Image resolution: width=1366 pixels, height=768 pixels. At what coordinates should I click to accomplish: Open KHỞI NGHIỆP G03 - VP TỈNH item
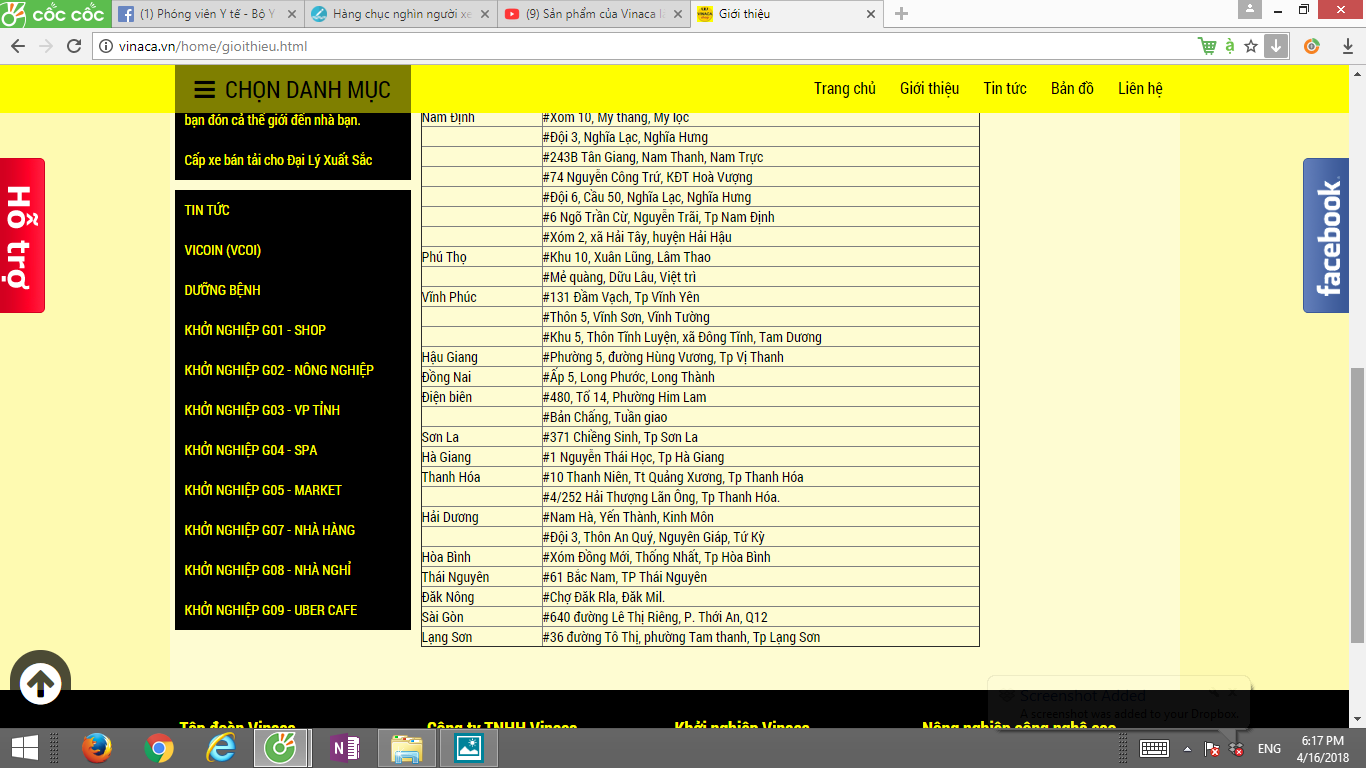pyautogui.click(x=262, y=410)
